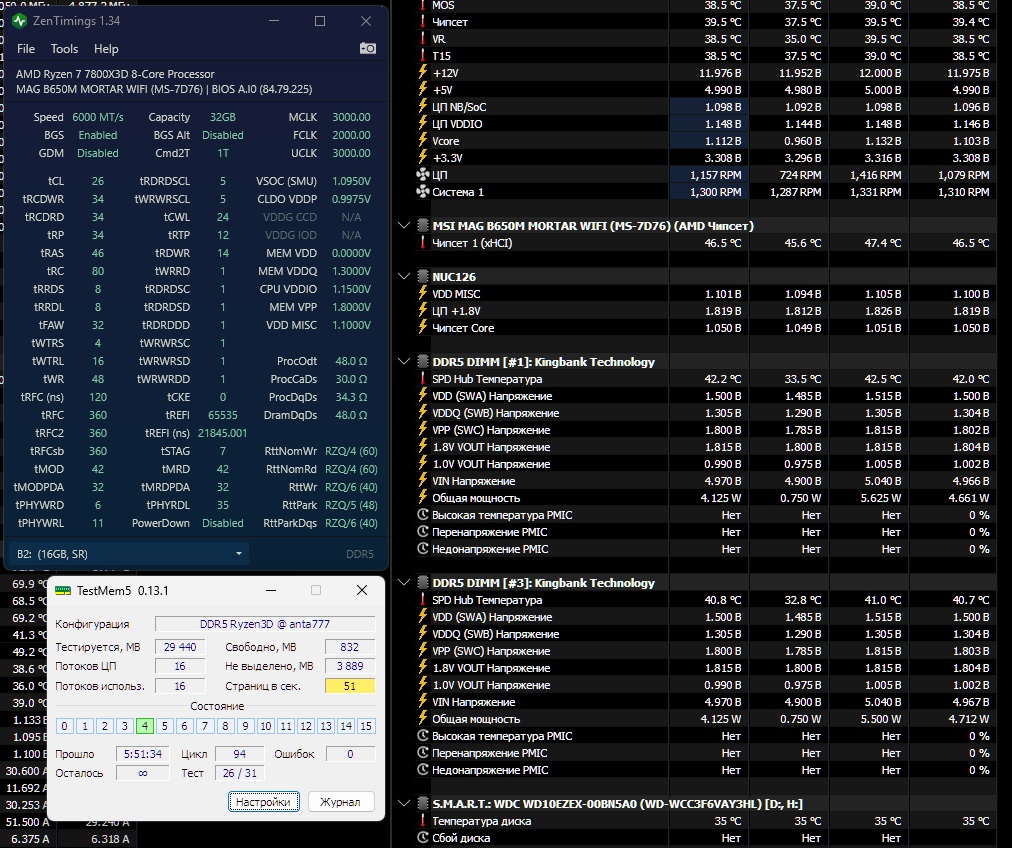Select thread box 0 in TestMem5 state

[x=64, y=726]
